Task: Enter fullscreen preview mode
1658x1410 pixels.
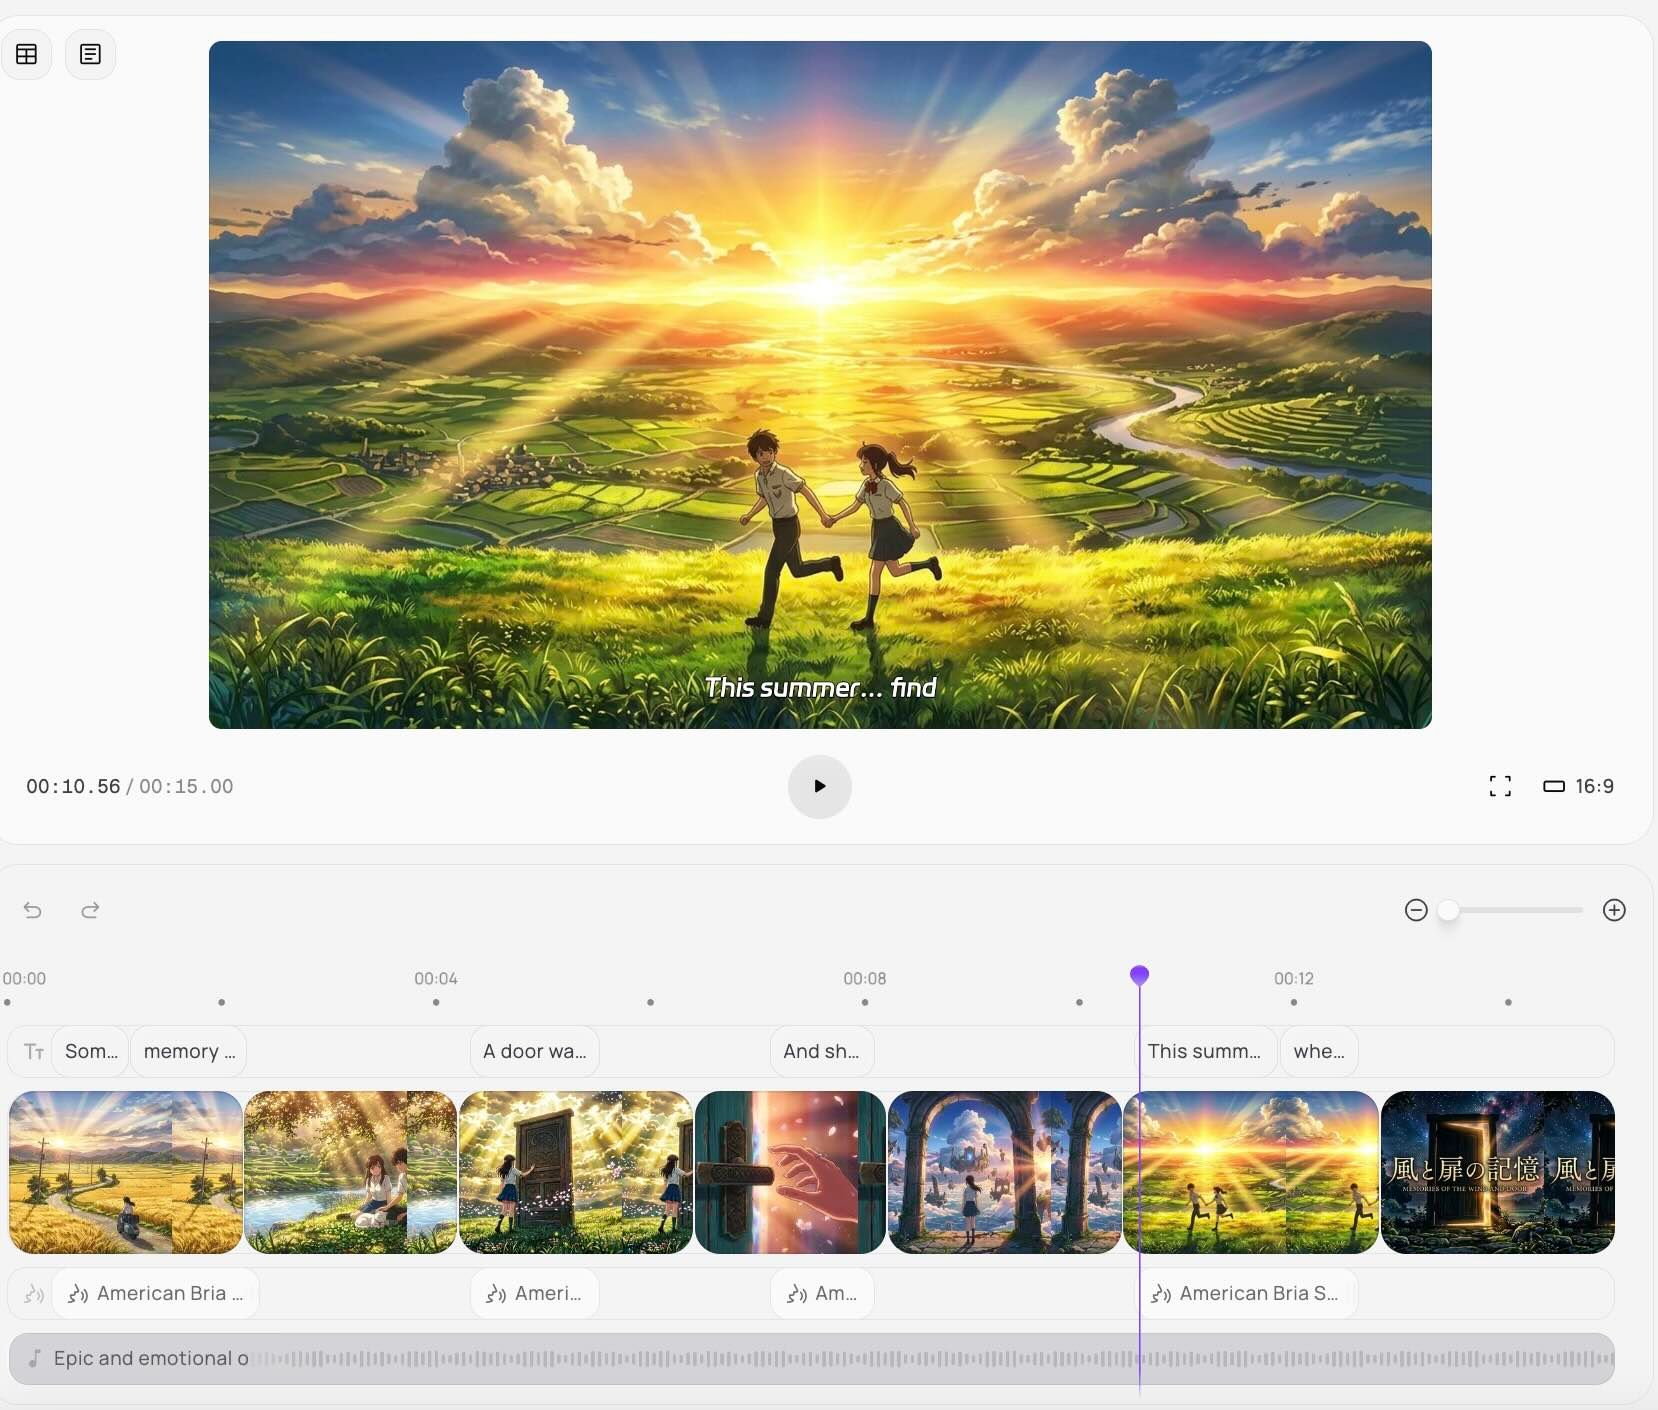Action: tap(1499, 786)
